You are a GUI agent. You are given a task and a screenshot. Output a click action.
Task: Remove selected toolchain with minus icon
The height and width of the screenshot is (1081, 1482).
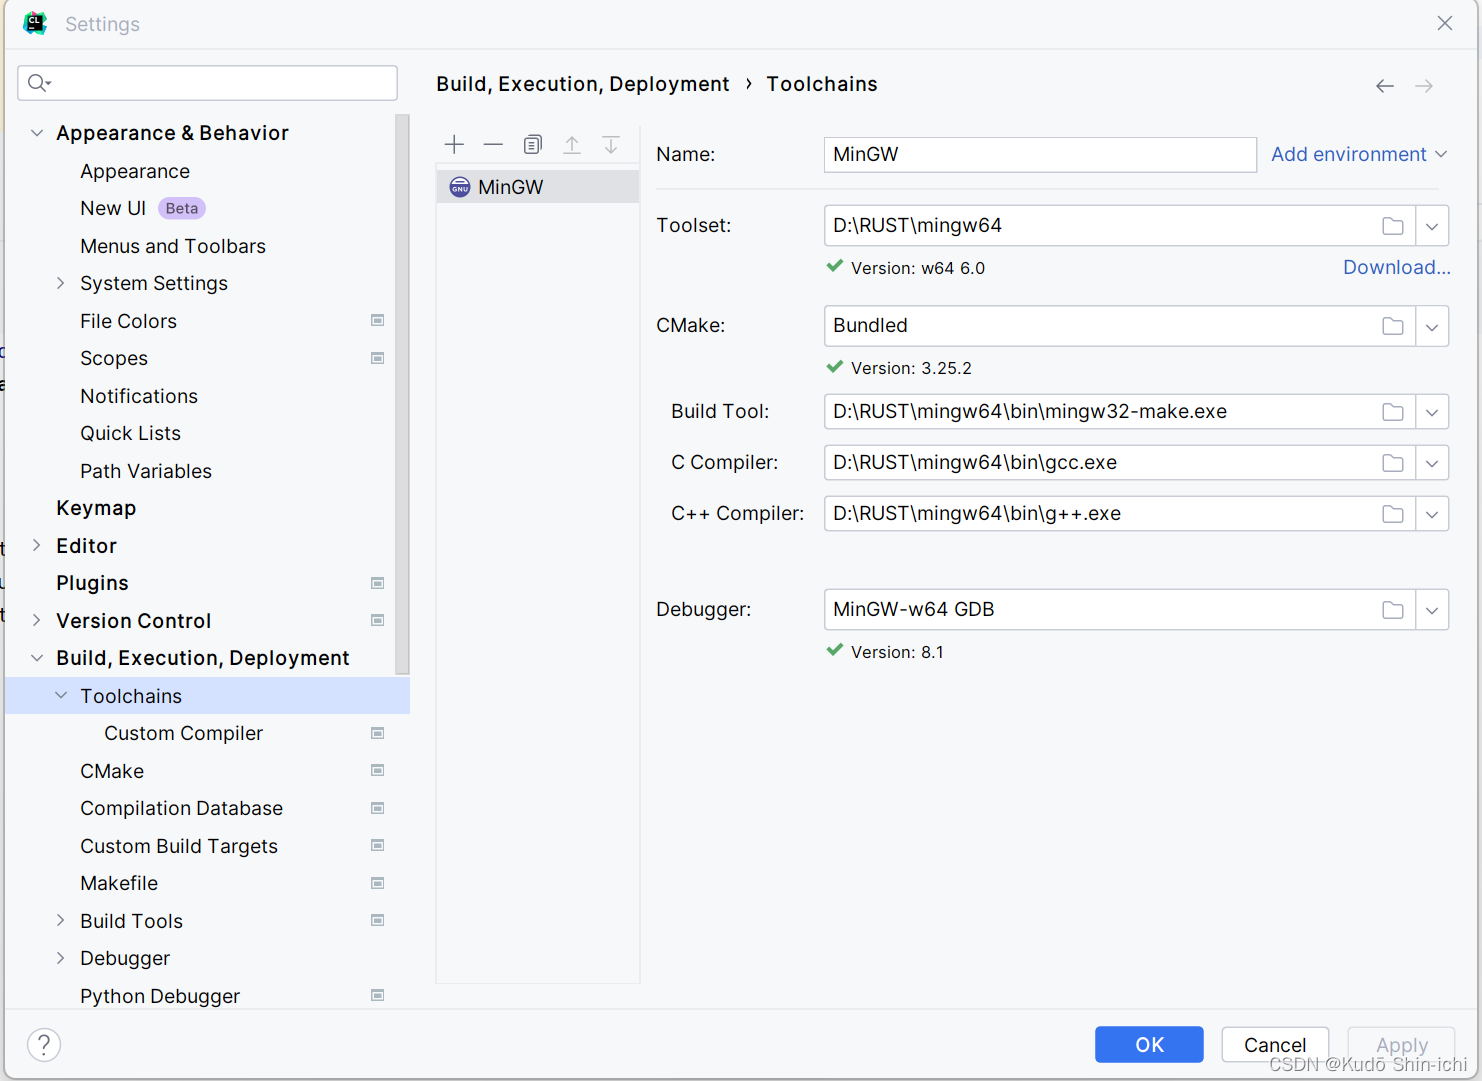pos(493,145)
